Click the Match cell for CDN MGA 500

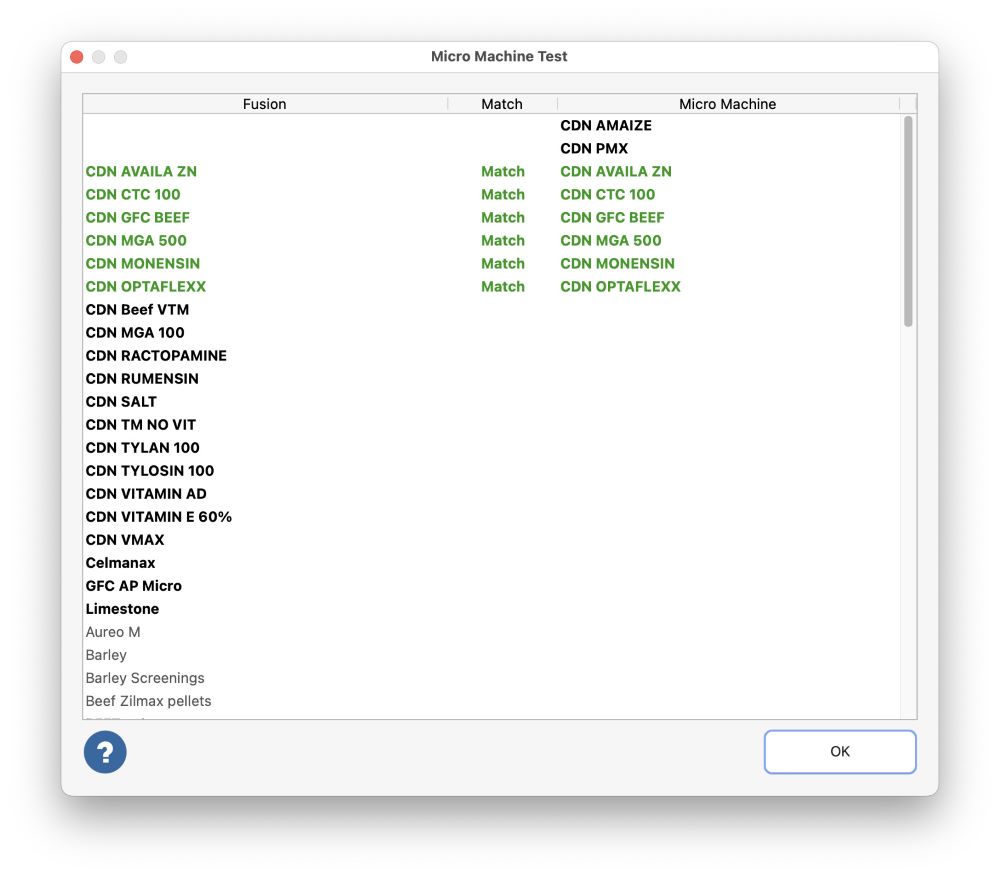(x=503, y=240)
